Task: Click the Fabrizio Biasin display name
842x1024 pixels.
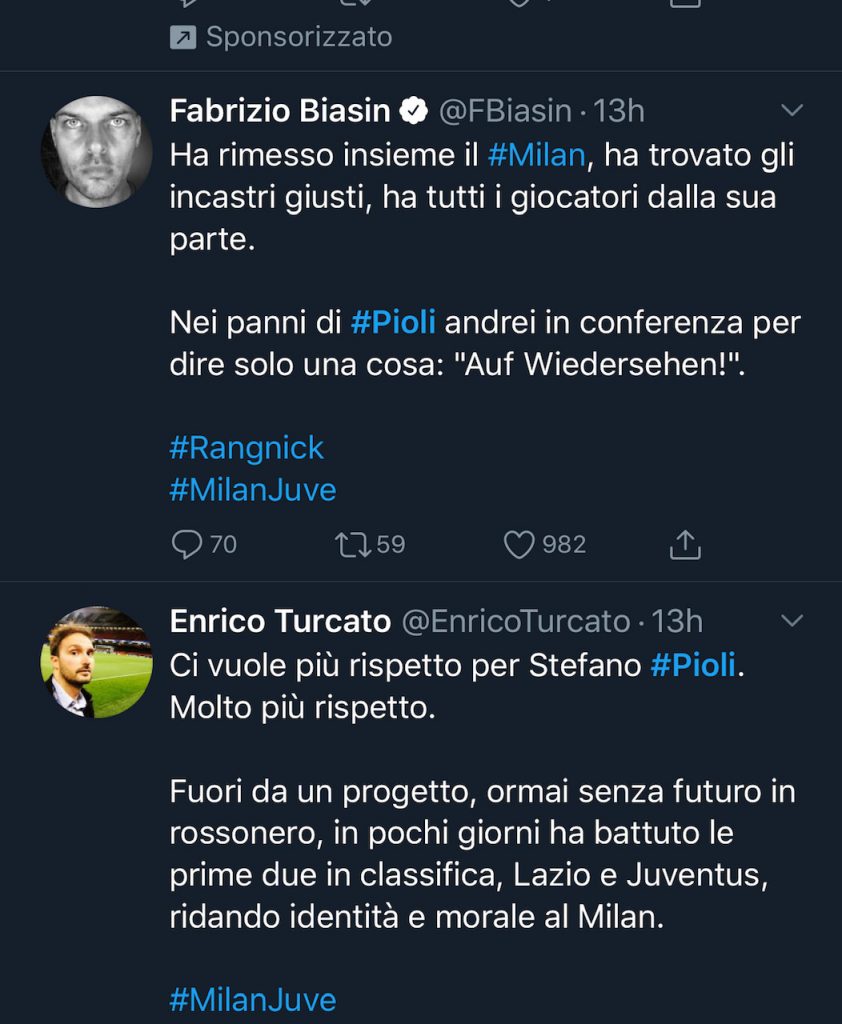Action: point(280,110)
